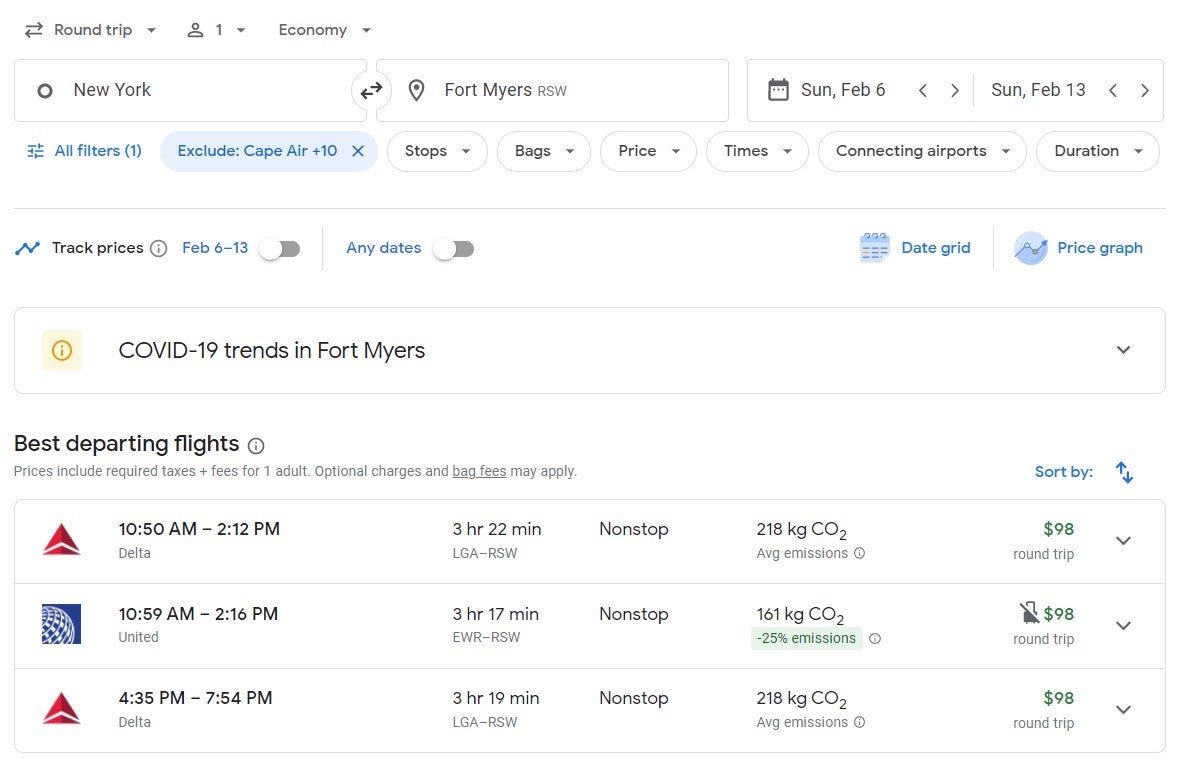Viewport: 1177px width, 778px height.
Task: Open the Date grid view
Action: [x=916, y=248]
